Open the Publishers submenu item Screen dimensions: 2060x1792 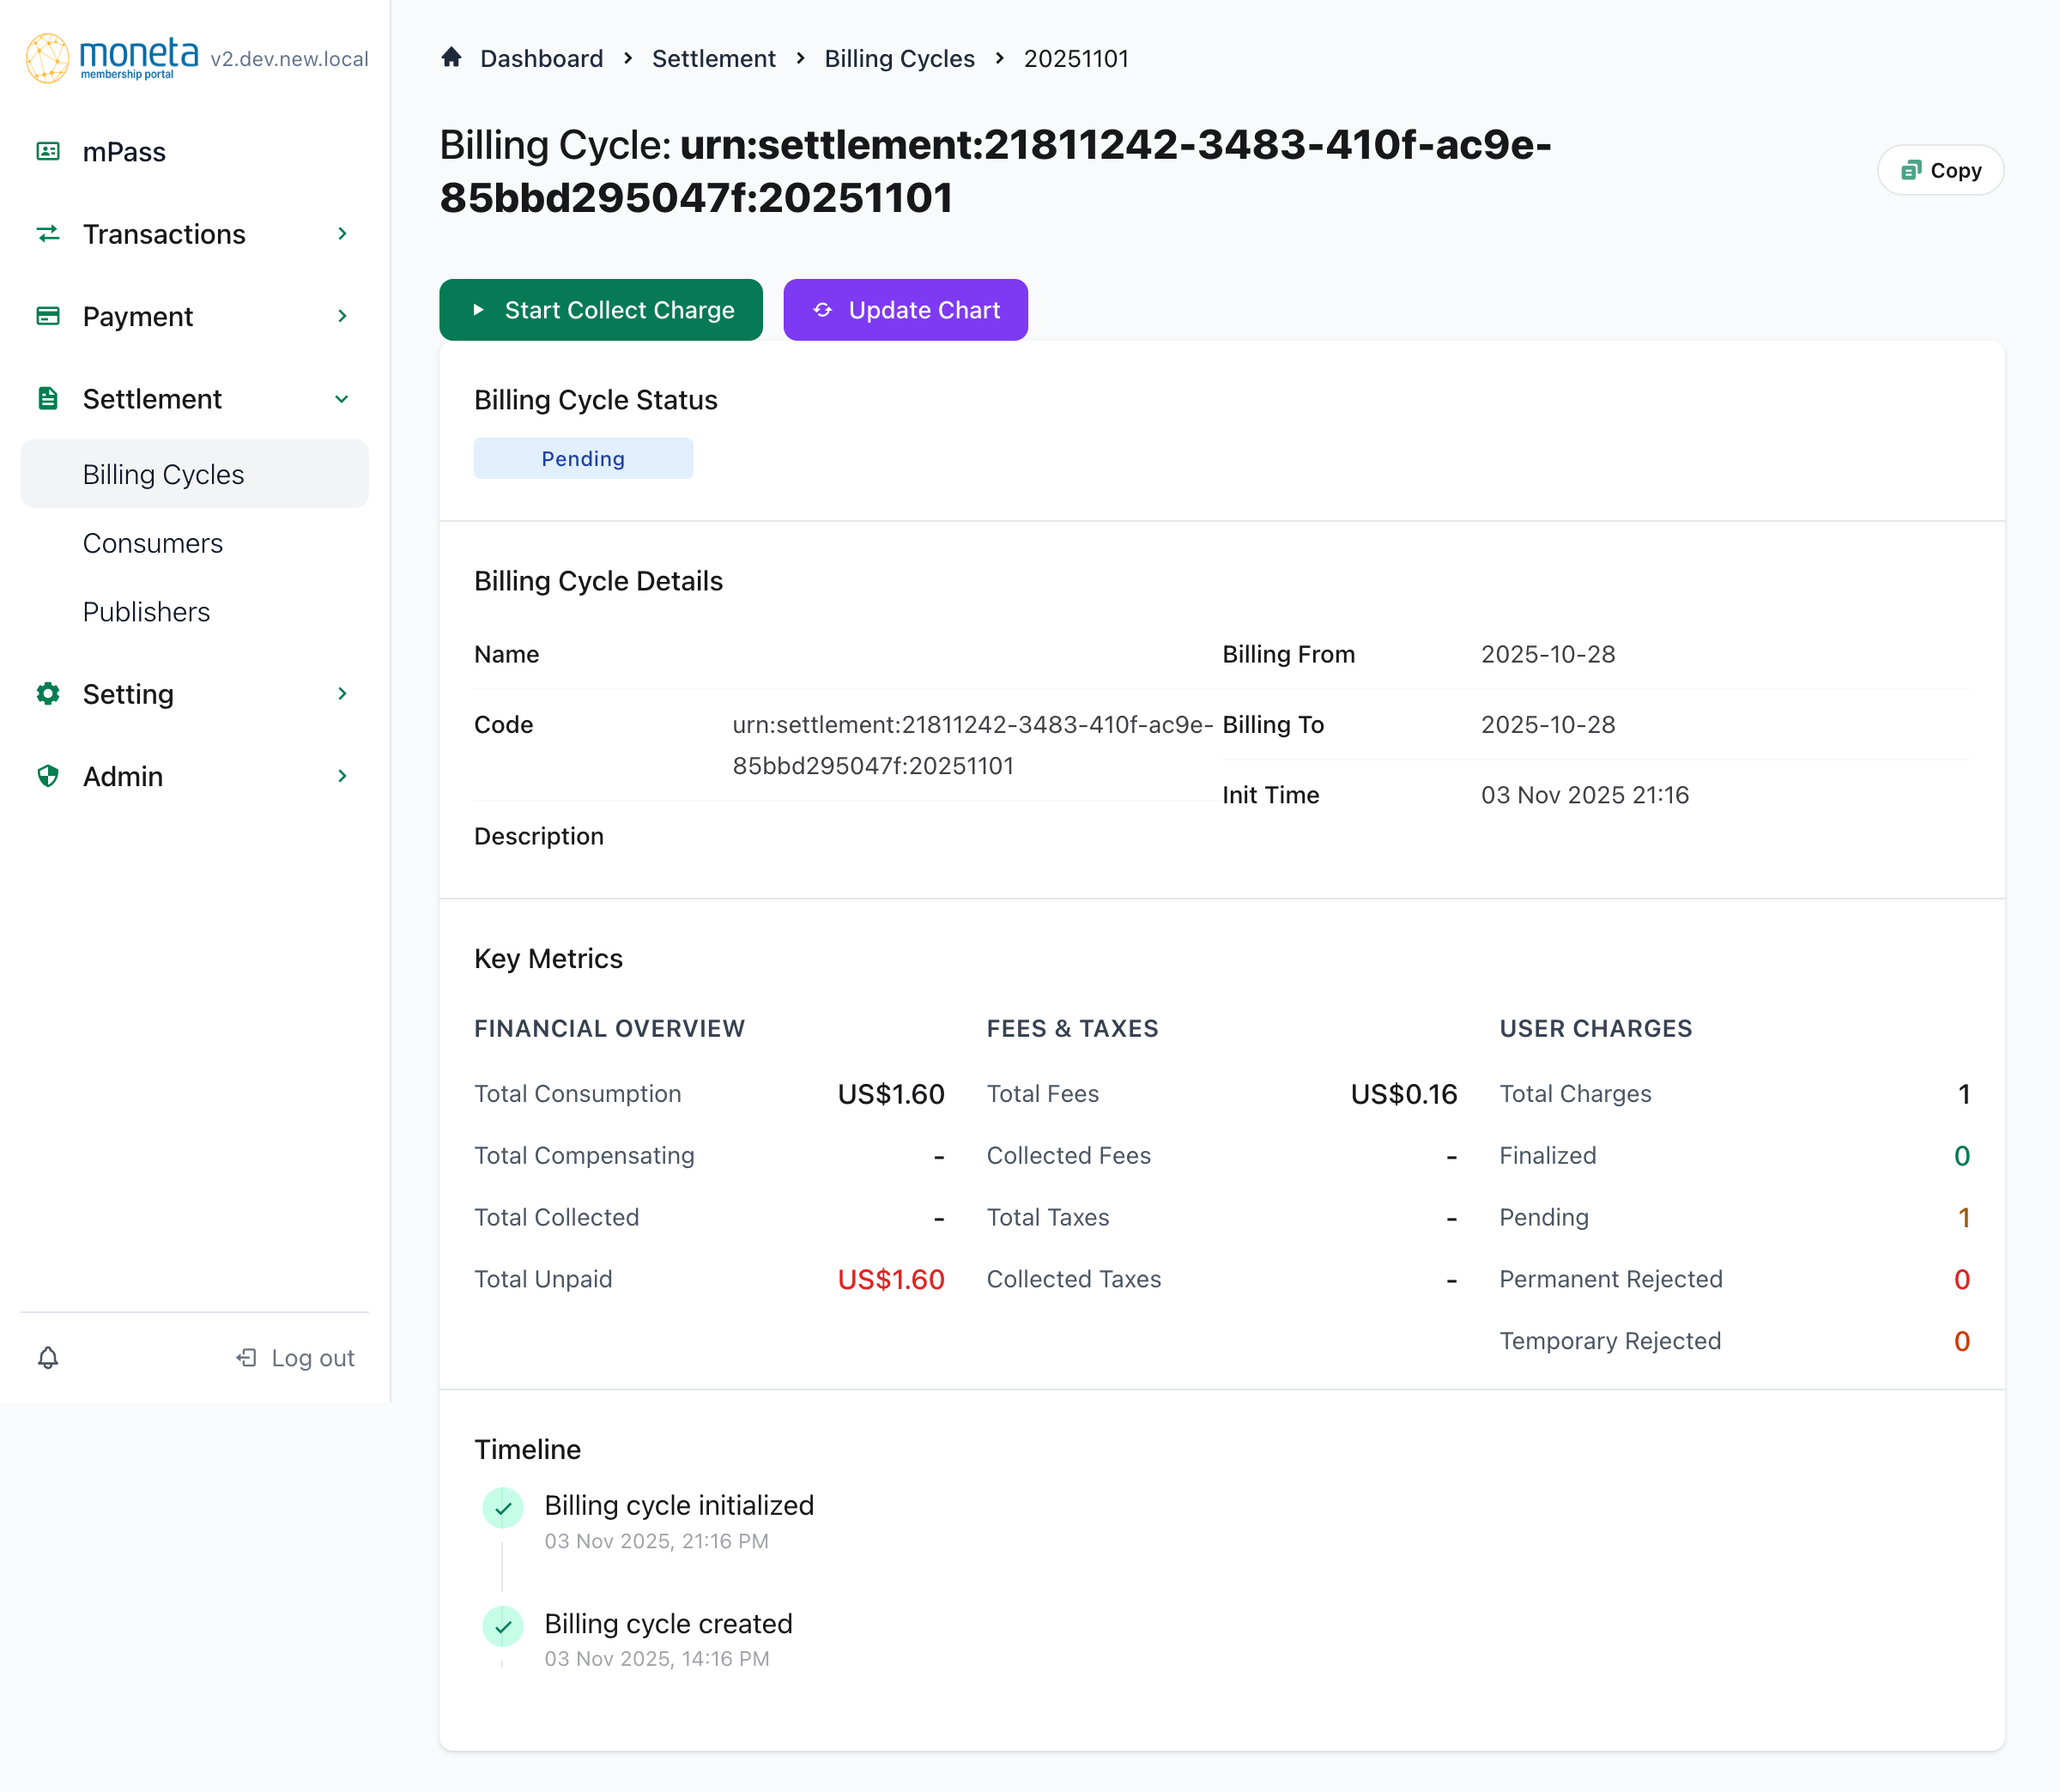point(146,612)
